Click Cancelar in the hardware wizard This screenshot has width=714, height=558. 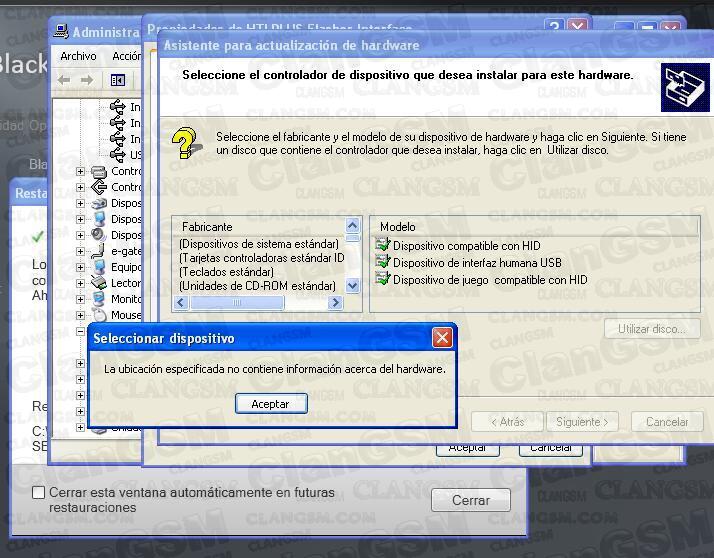tap(667, 422)
